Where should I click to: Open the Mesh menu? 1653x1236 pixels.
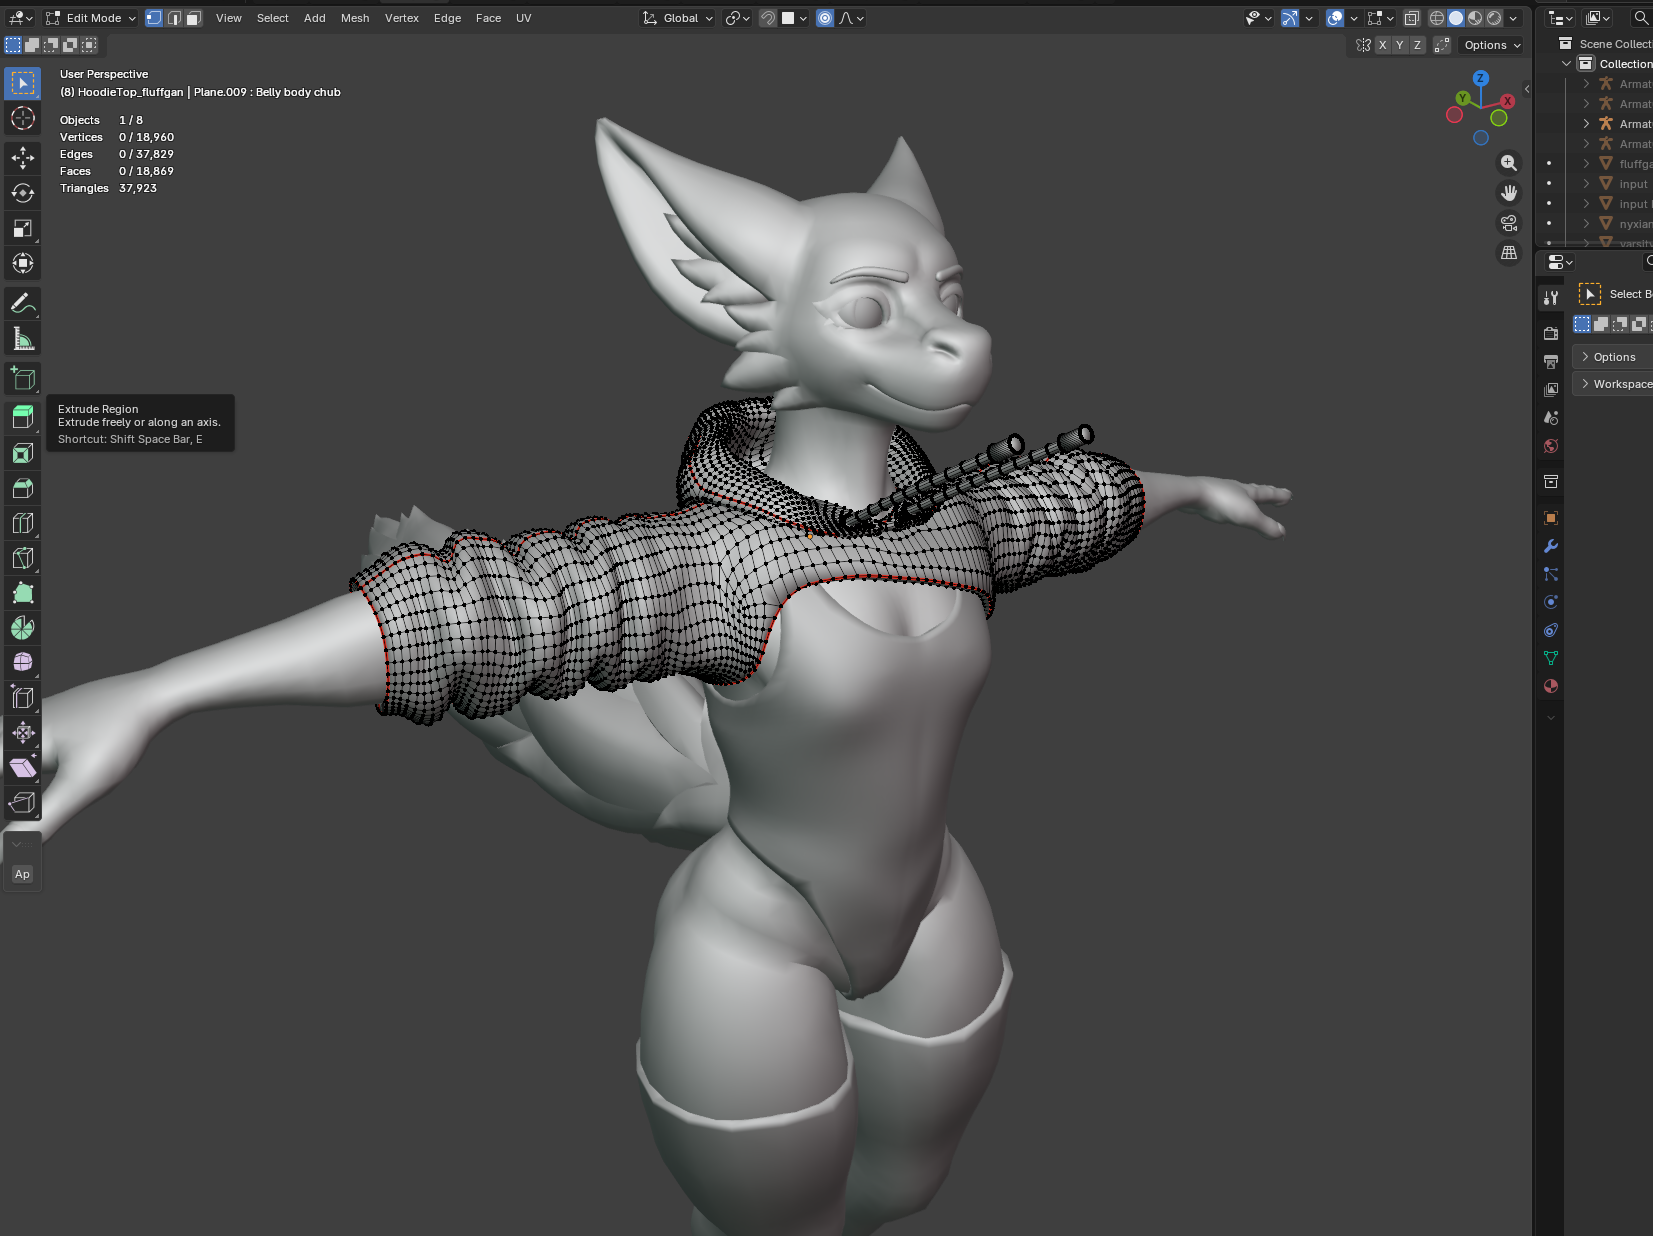[355, 18]
